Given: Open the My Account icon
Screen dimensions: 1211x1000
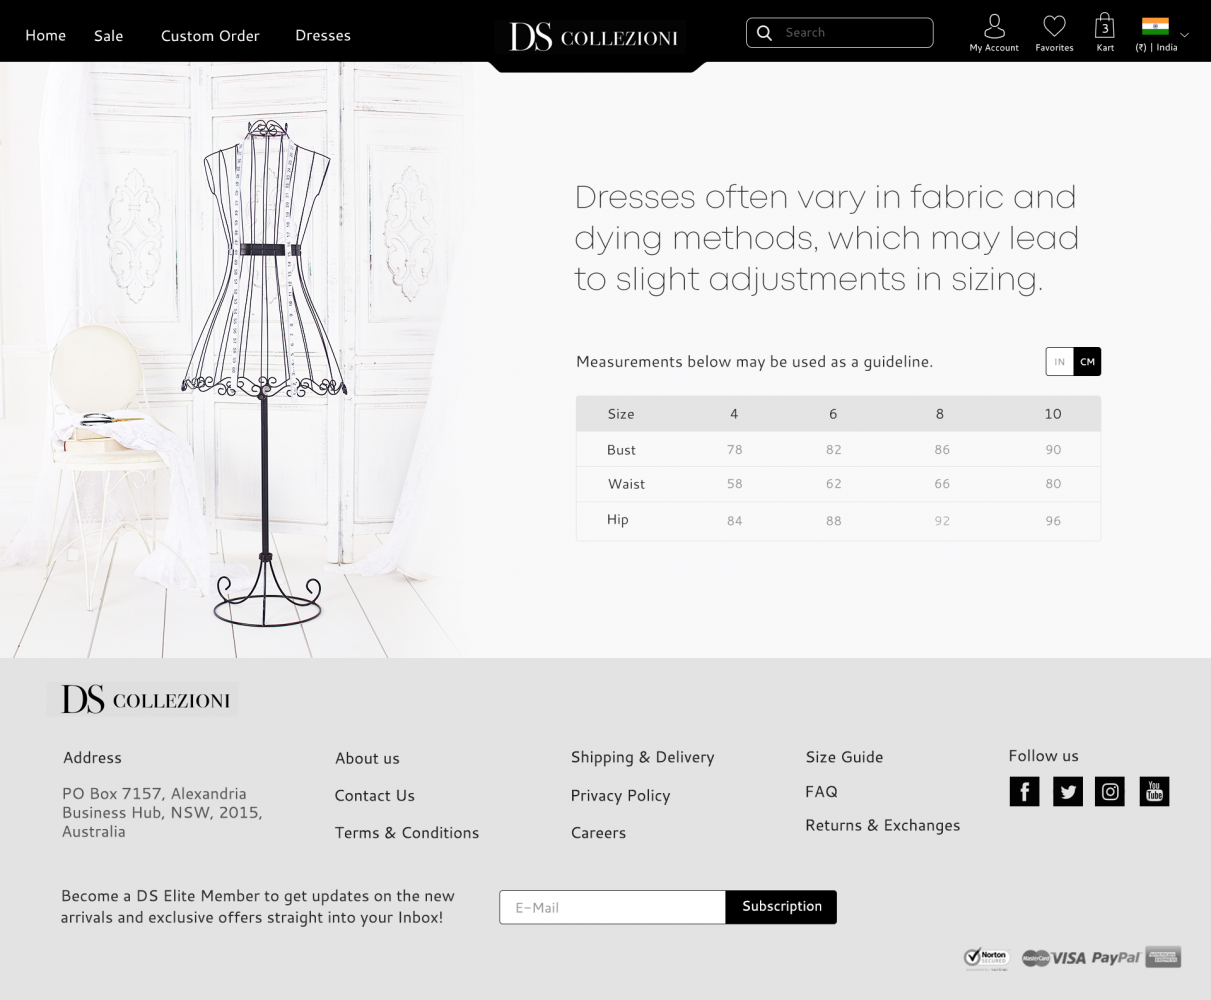Looking at the screenshot, I should (x=994, y=27).
